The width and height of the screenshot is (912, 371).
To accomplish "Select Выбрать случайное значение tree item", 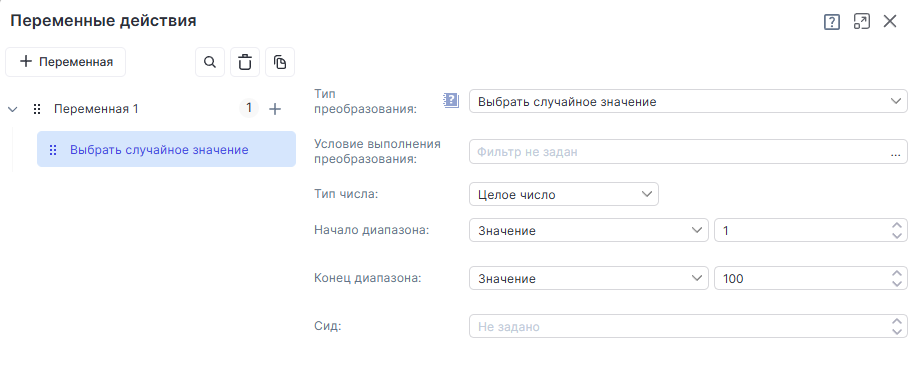I will 166,149.
